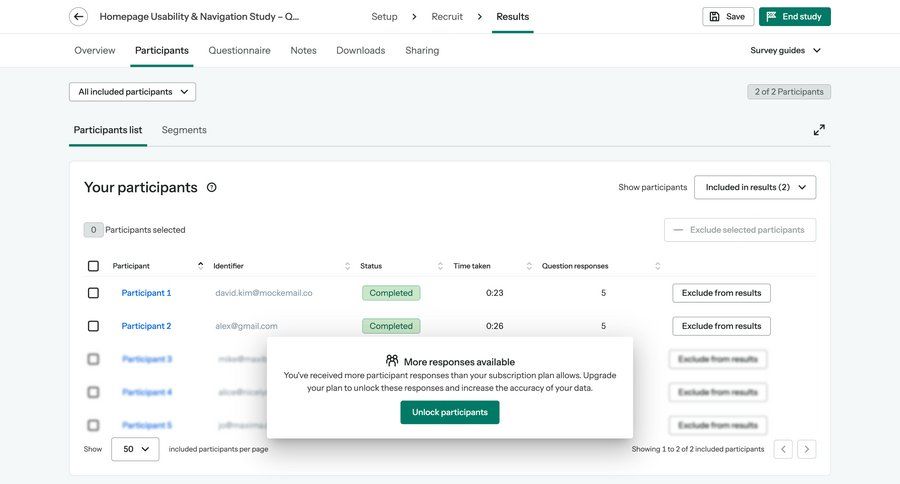The height and width of the screenshot is (484, 900).
Task: Exclude Participant 2 from results
Action: pos(721,326)
